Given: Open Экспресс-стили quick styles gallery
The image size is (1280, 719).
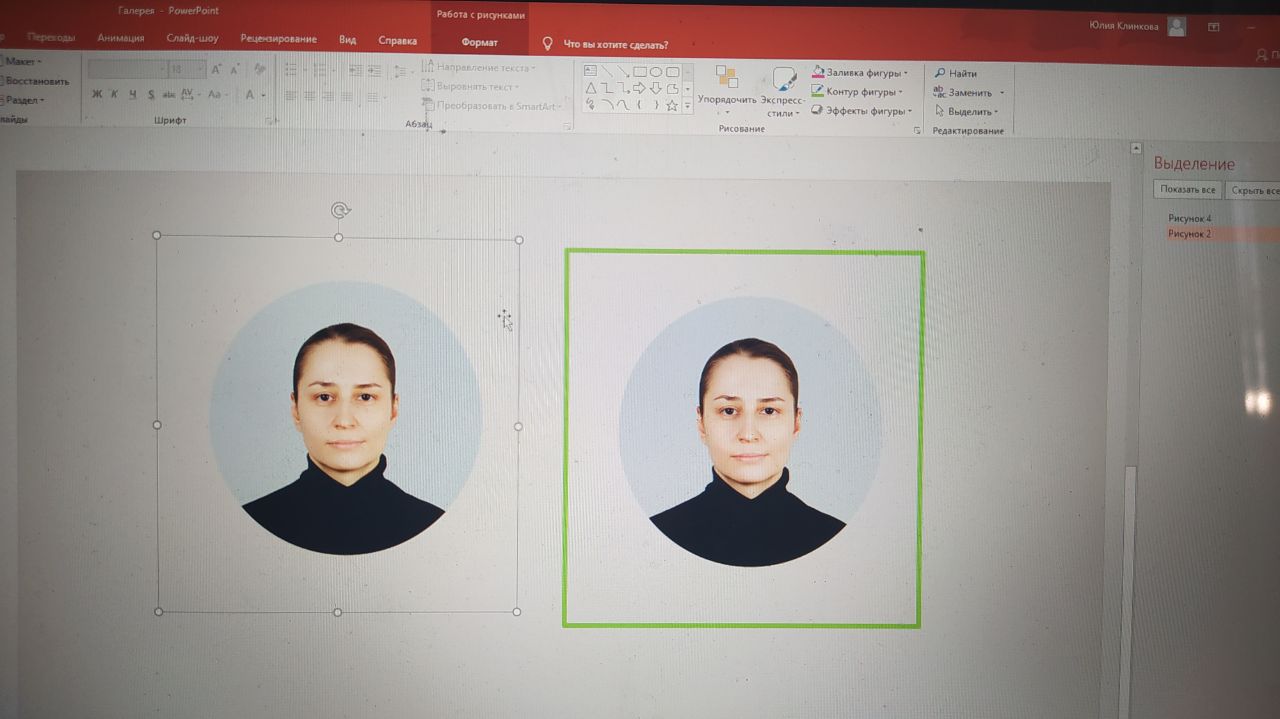Looking at the screenshot, I should click(x=783, y=91).
